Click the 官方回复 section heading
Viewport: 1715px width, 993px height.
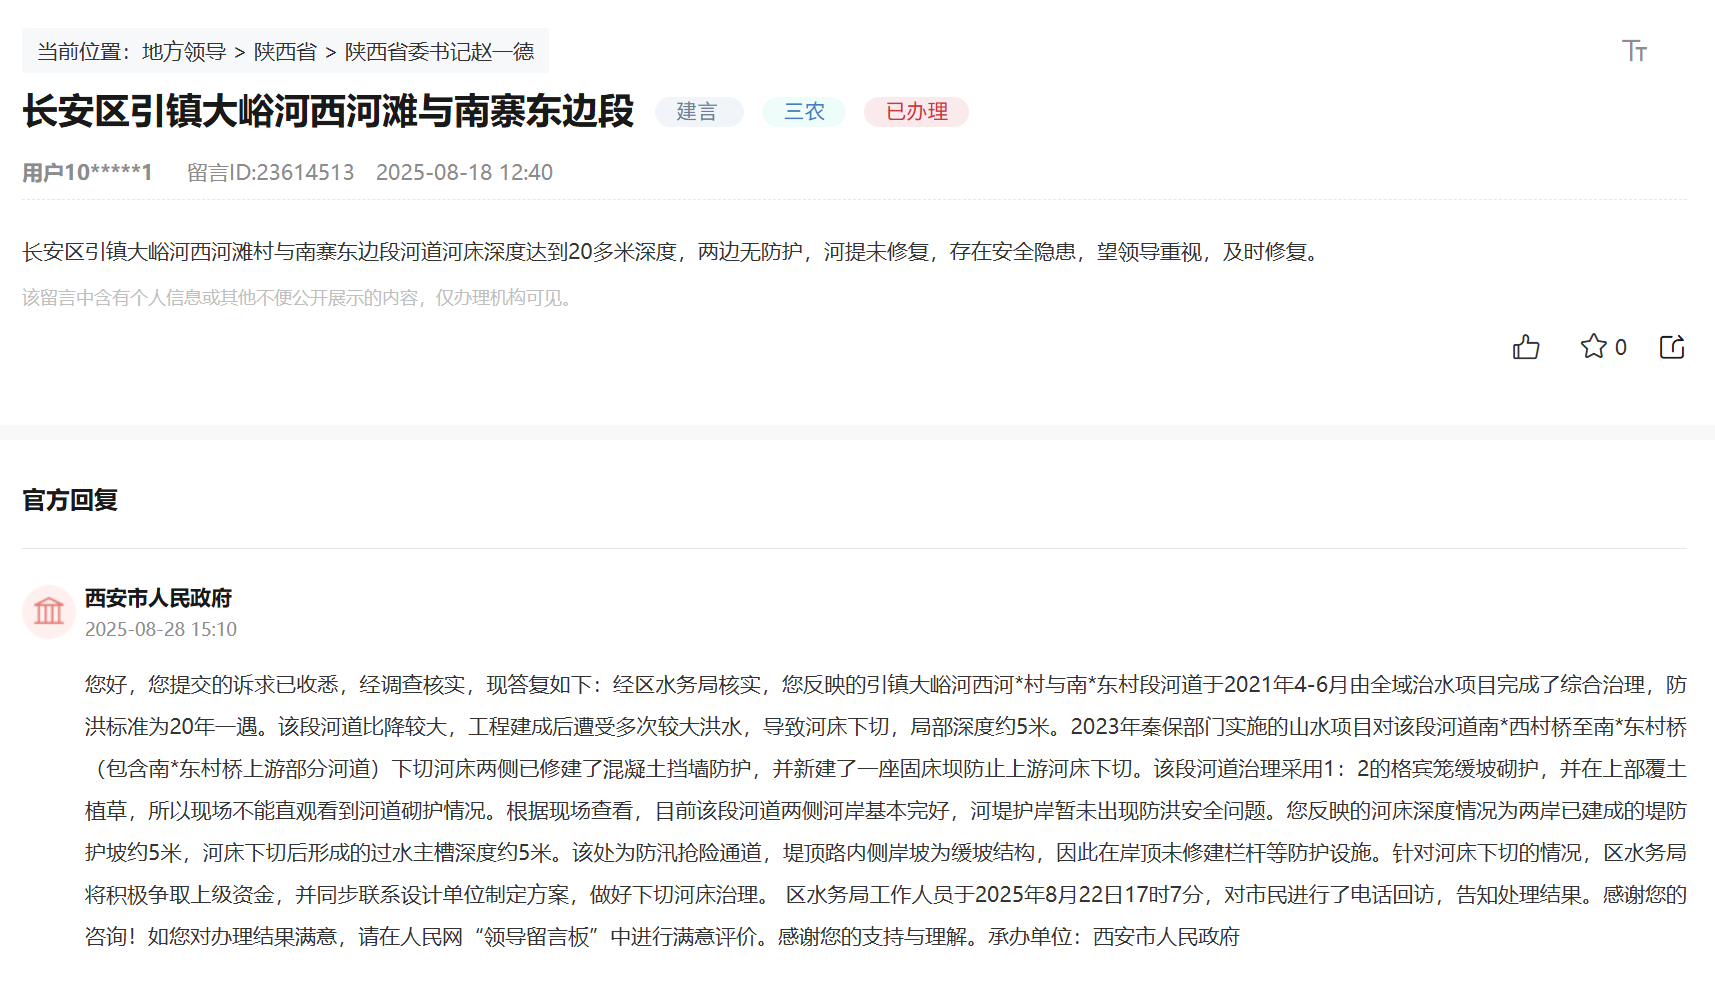69,499
